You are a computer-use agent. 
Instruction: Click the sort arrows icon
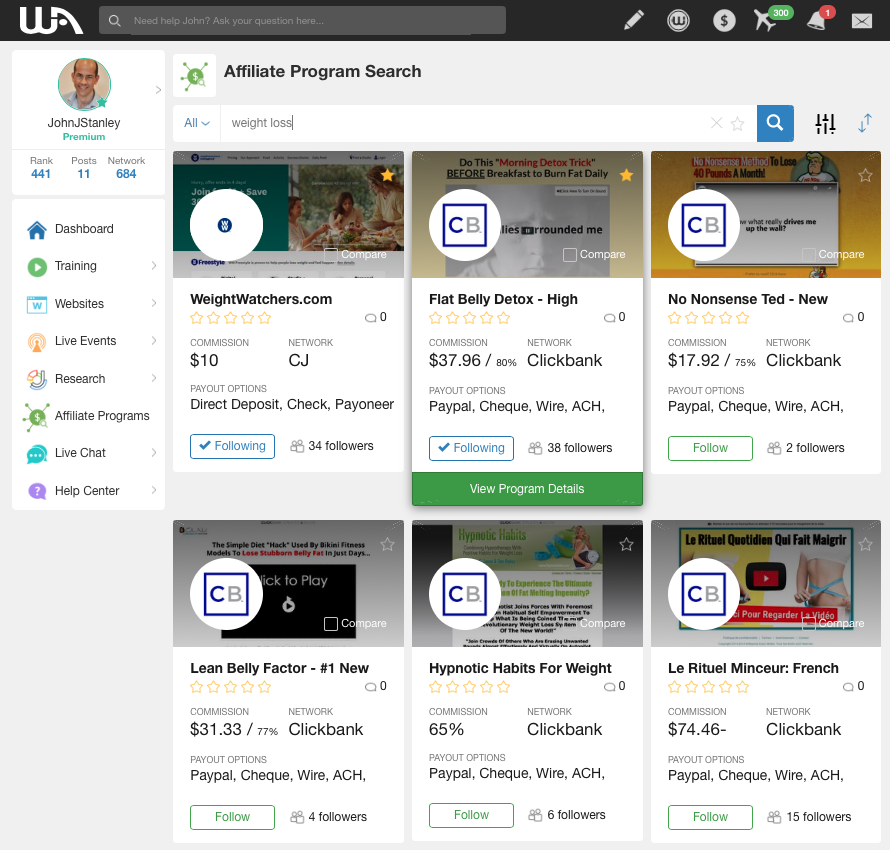(864, 123)
